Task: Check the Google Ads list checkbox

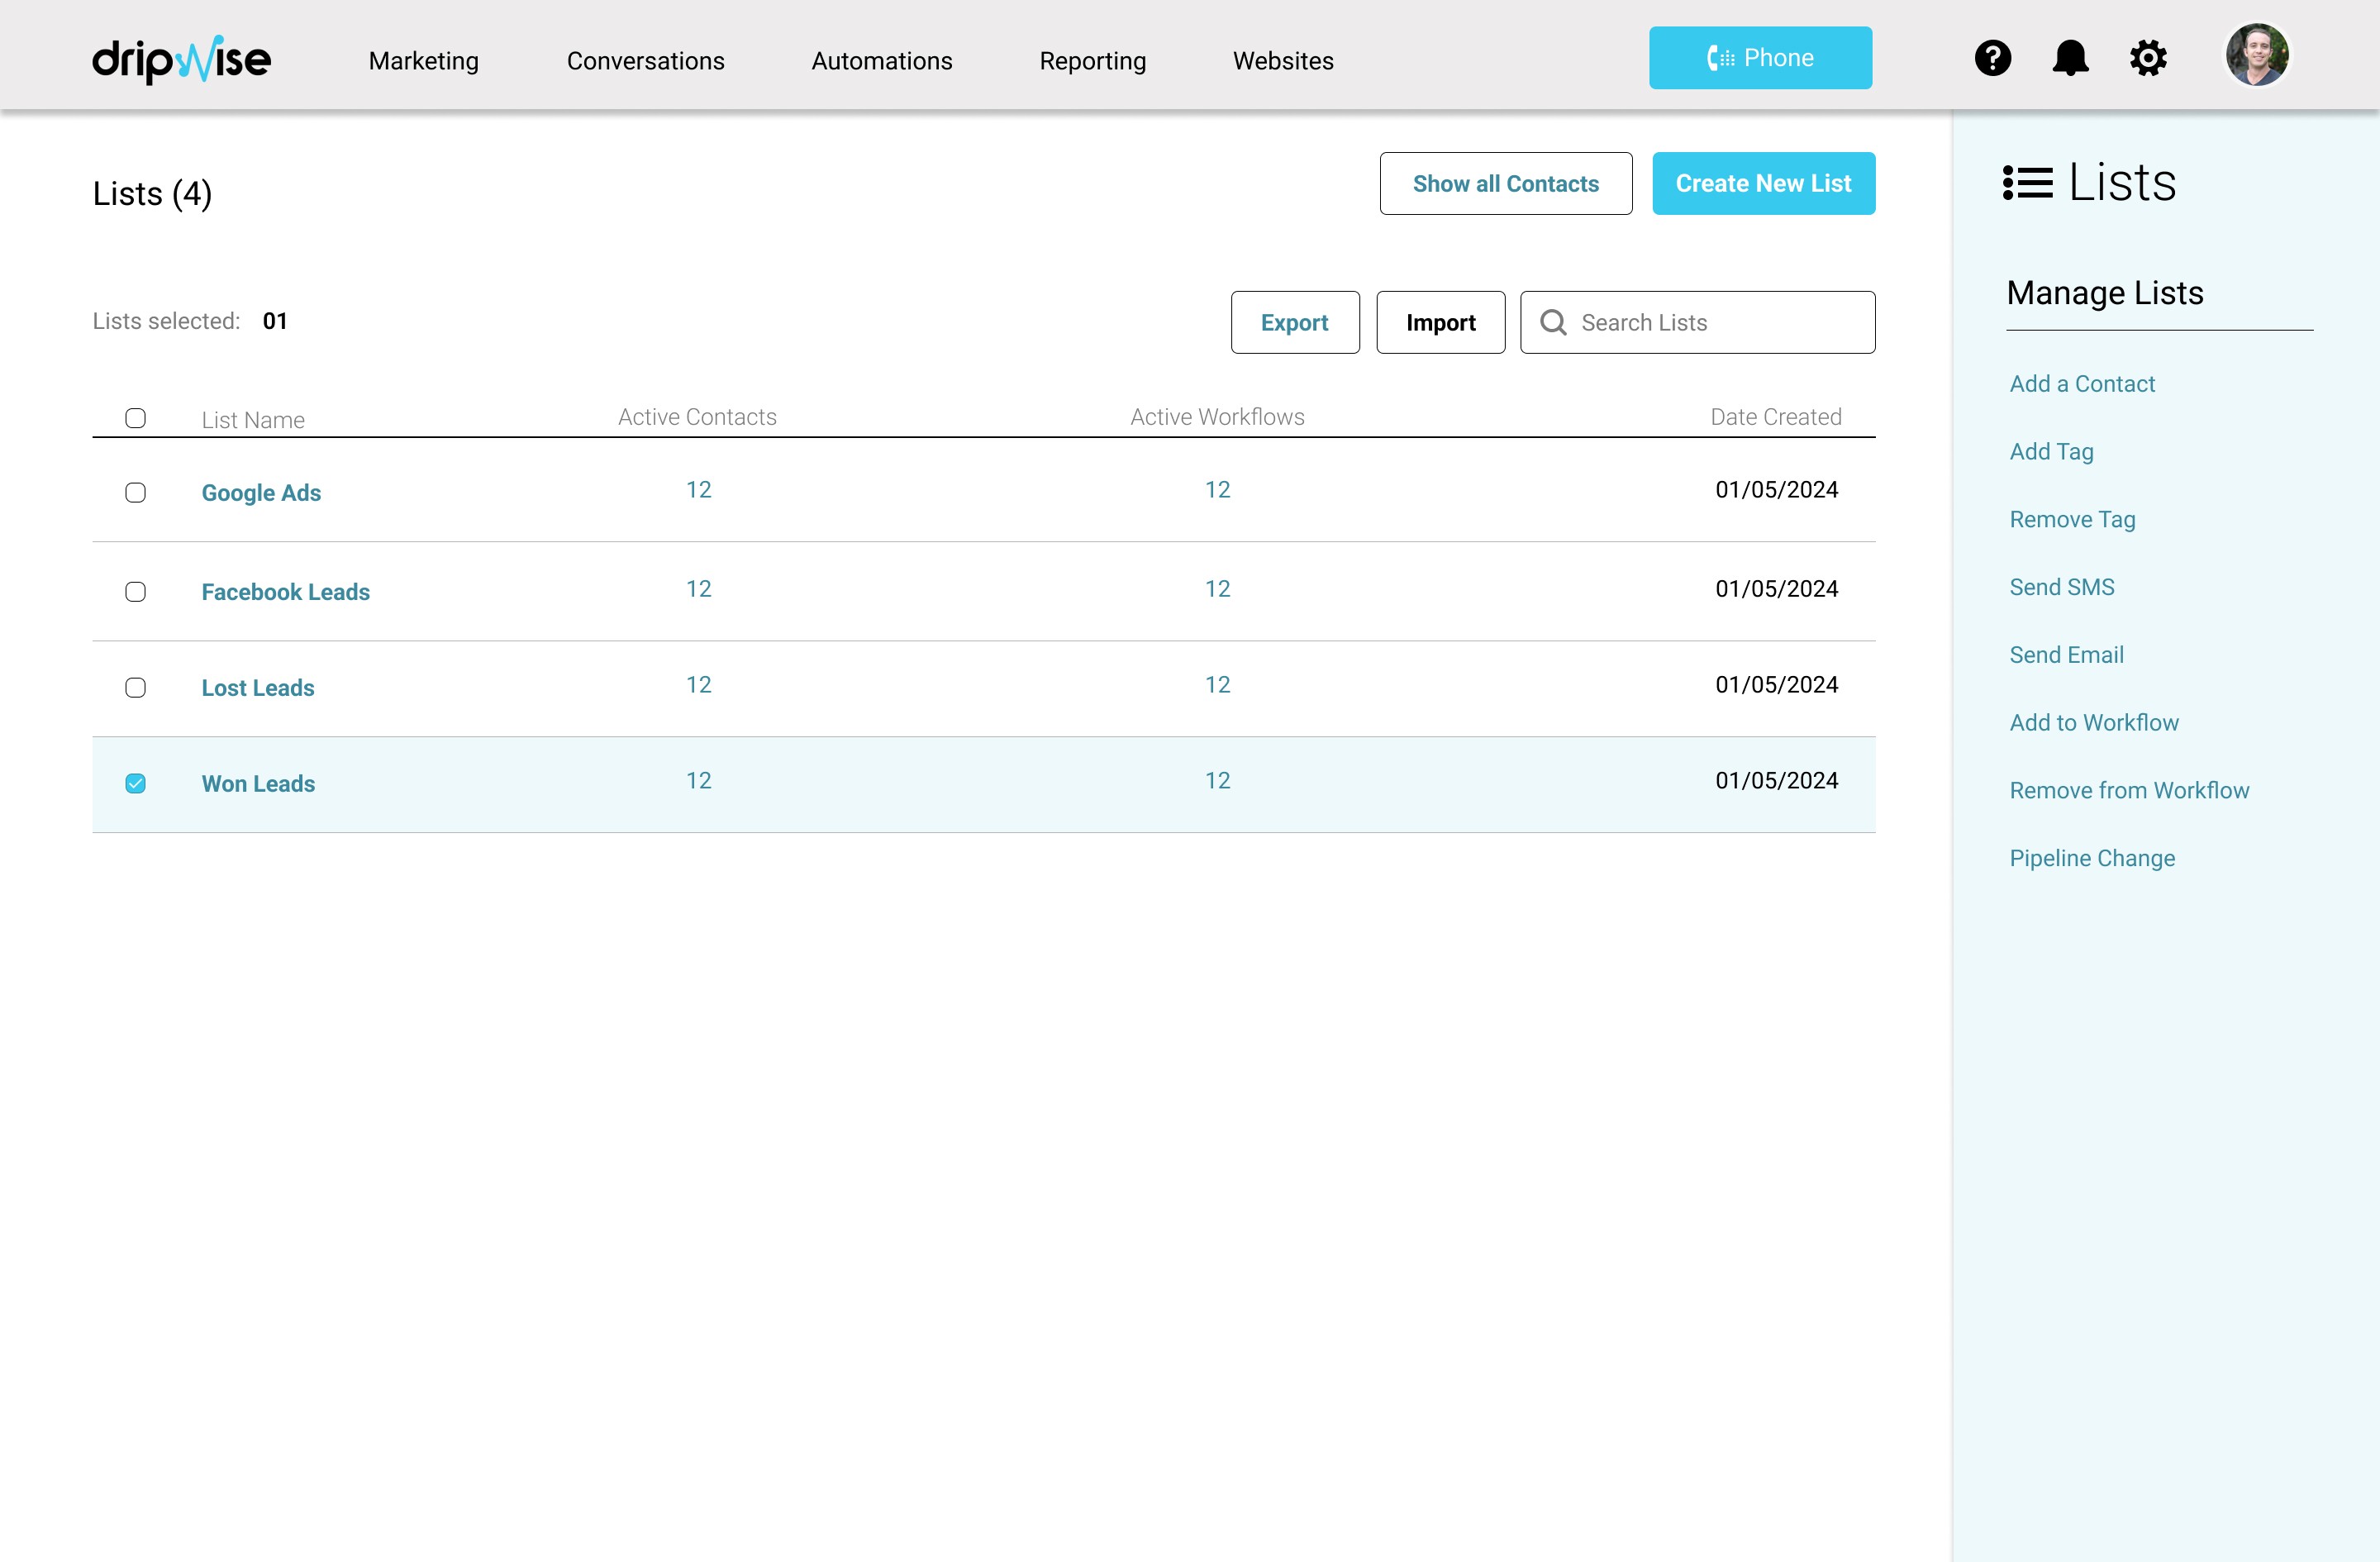Action: point(135,492)
